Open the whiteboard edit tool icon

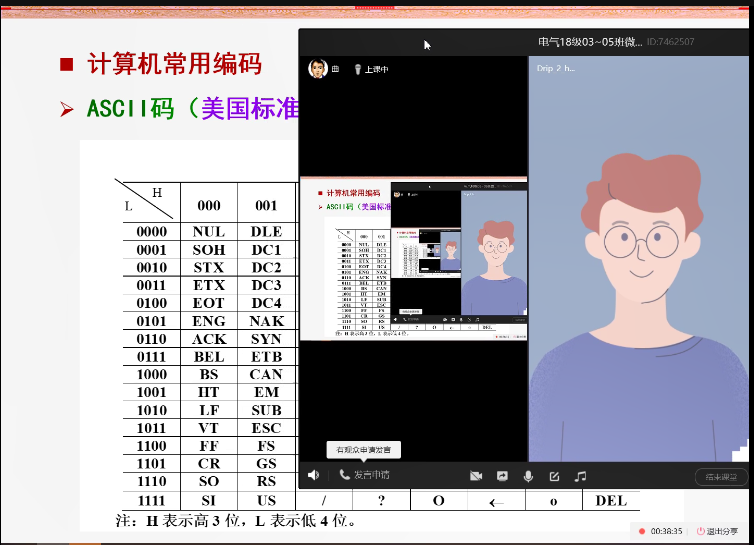(x=554, y=476)
